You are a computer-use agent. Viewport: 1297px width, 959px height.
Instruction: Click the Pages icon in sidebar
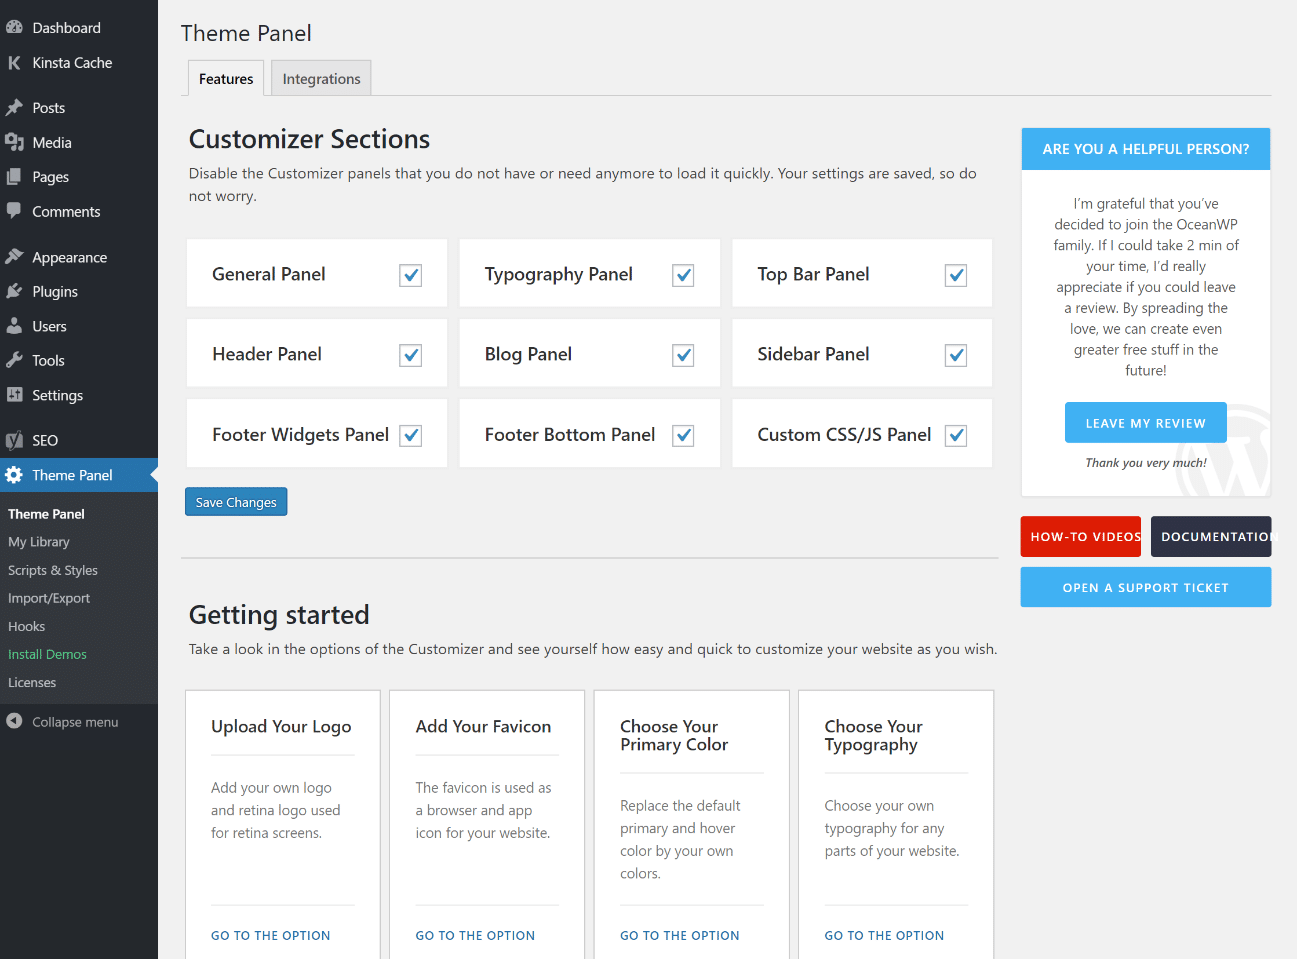14,177
